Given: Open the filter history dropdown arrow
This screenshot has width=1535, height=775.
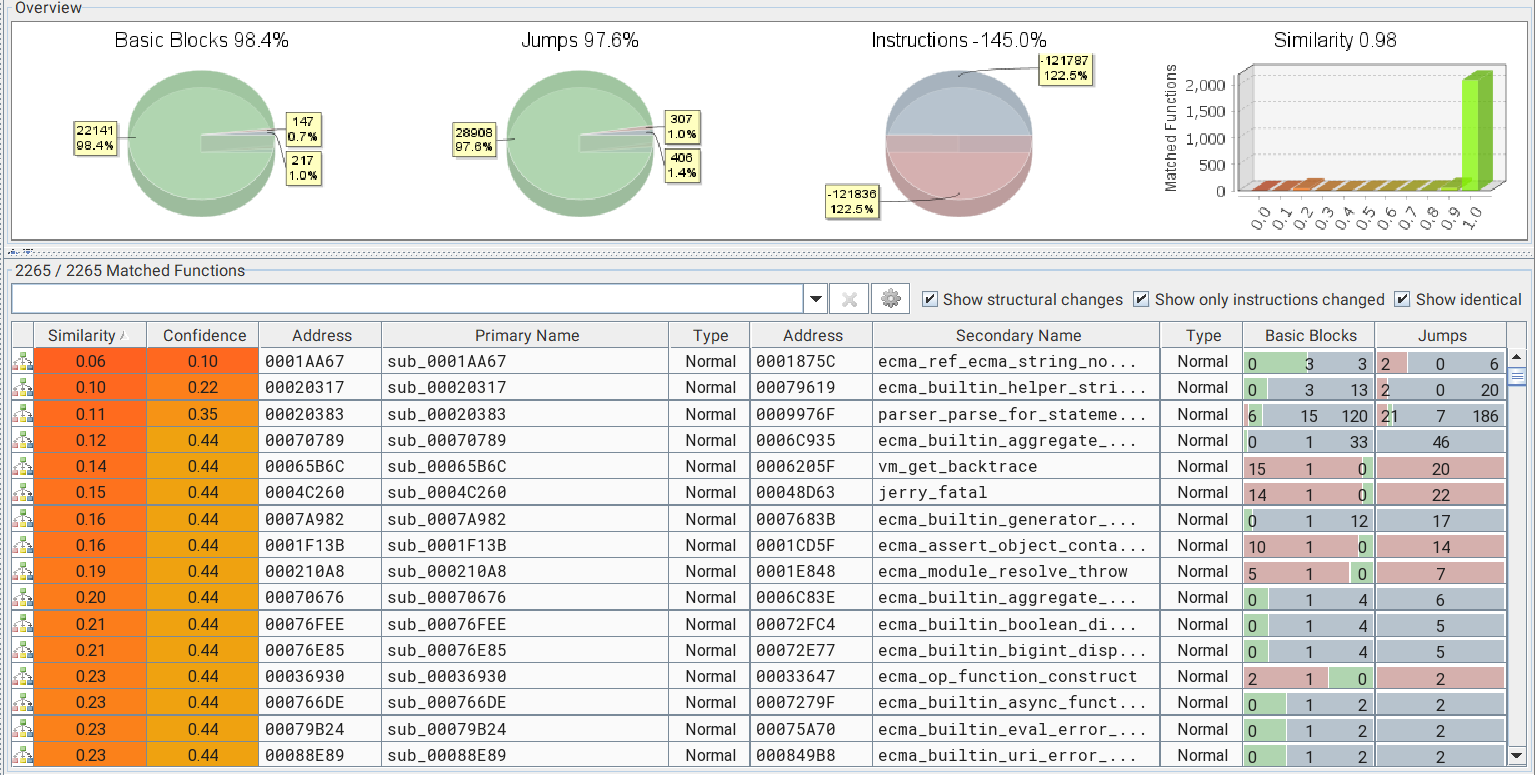Looking at the screenshot, I should tap(815, 299).
